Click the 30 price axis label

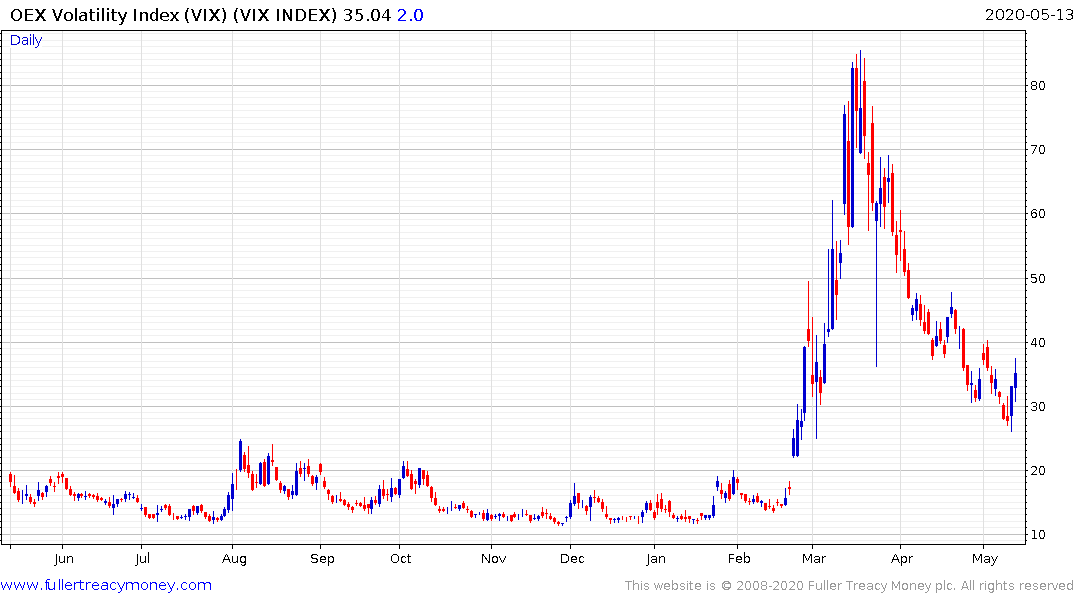point(1038,407)
